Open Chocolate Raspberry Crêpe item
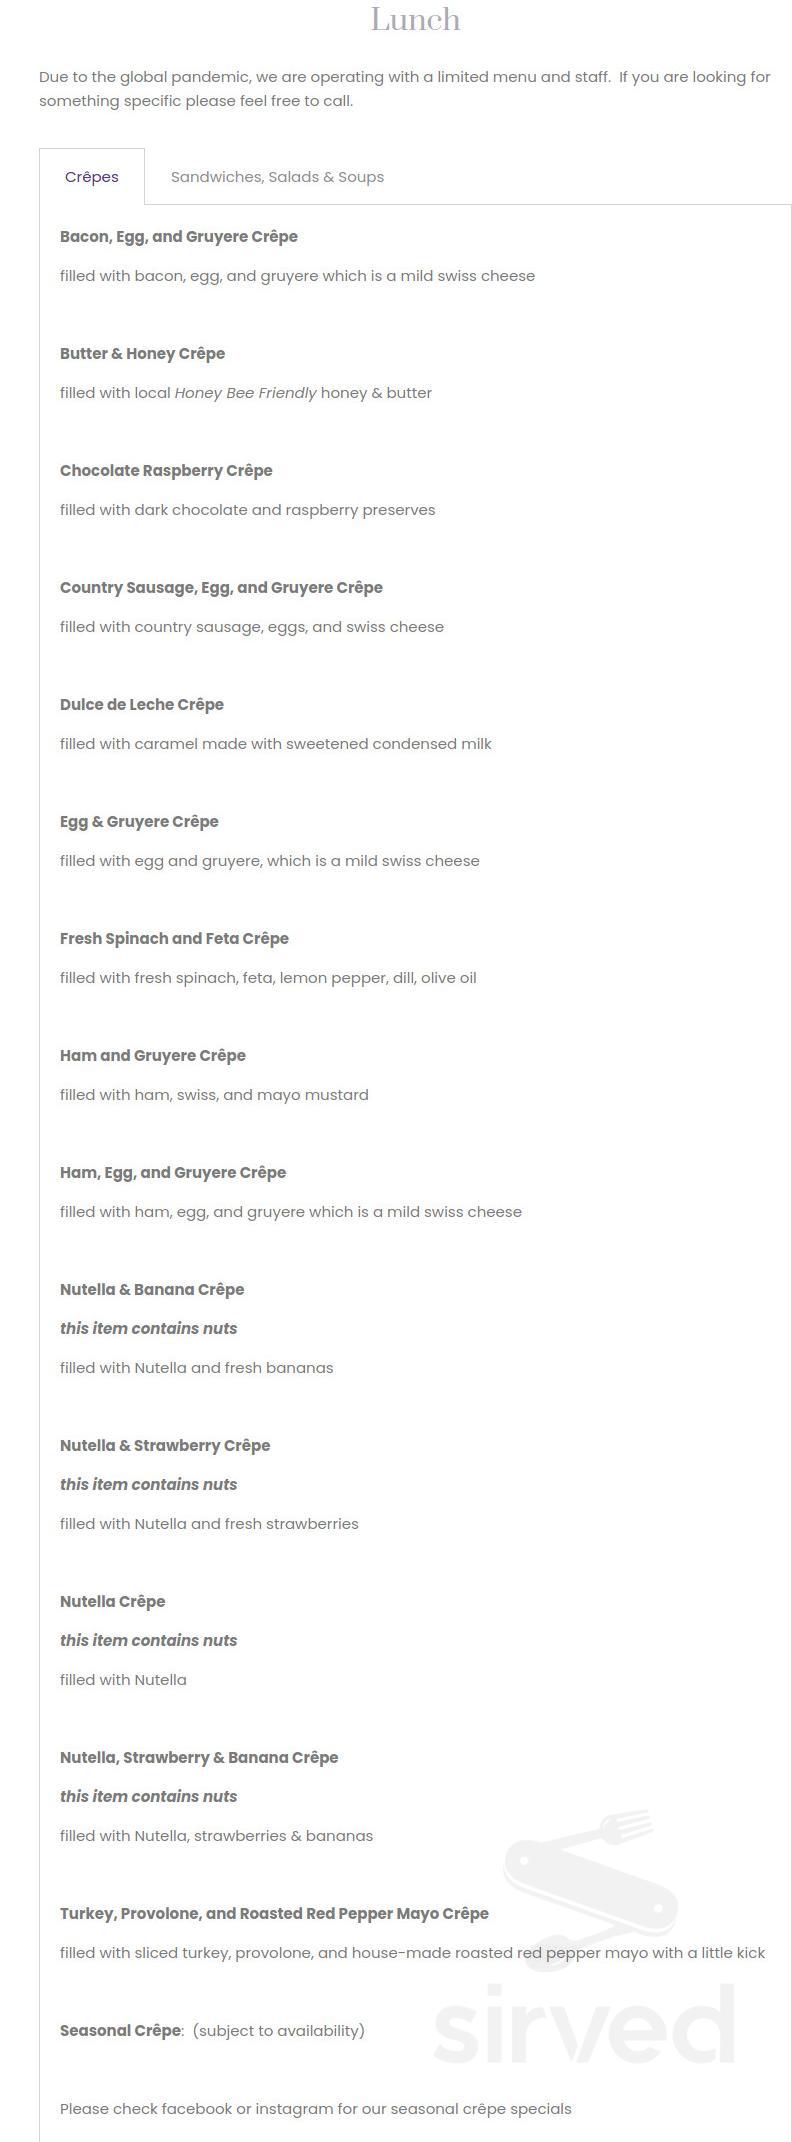Screen dimensions: 792x2142 click(166, 470)
